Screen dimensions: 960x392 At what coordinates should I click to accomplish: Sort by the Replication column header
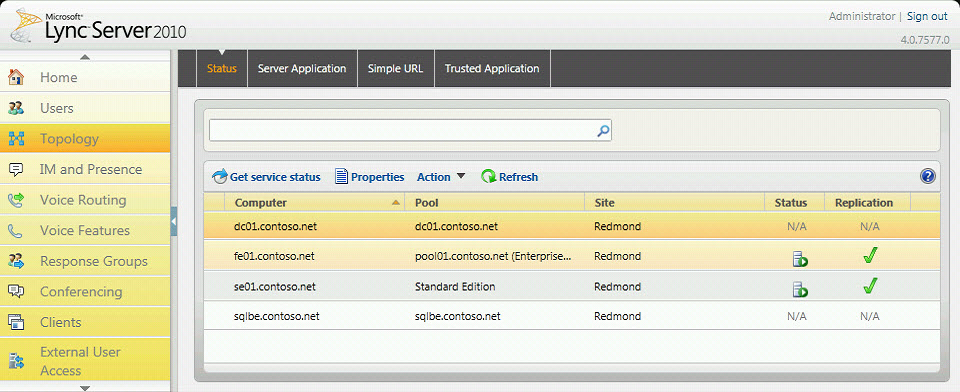pyautogui.click(x=868, y=203)
